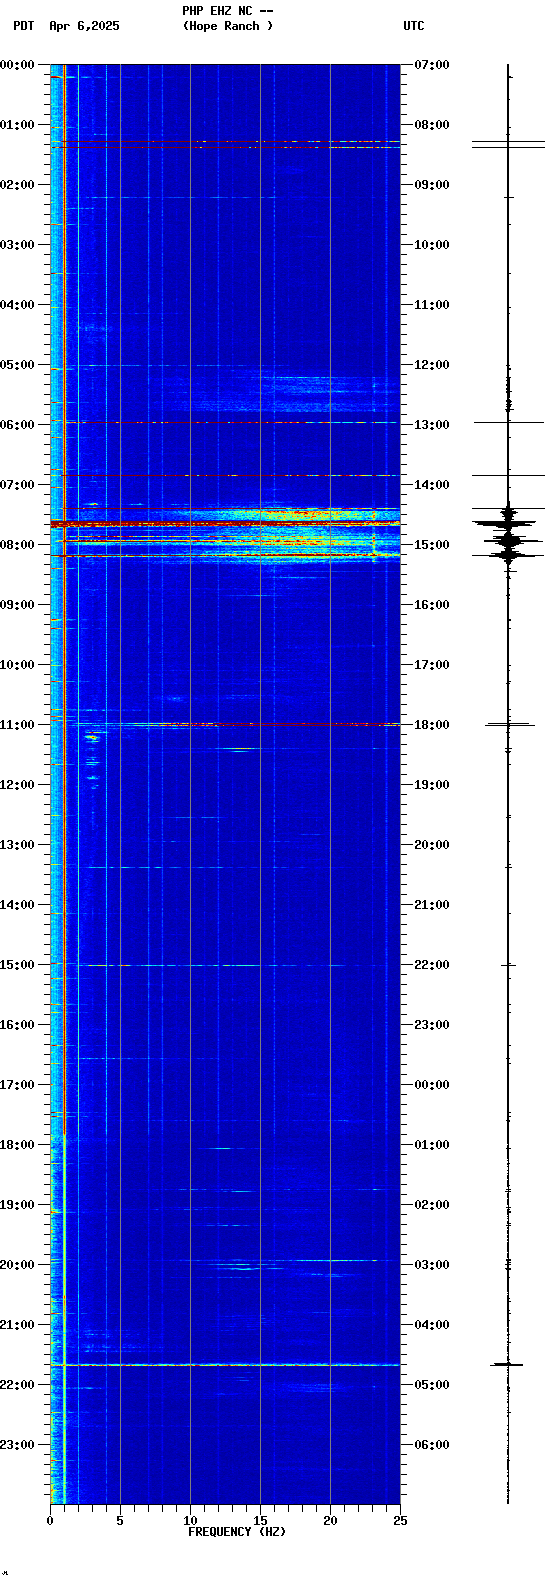Click the '18:00' label on UTC axis
Screen dimensions: 552x1584
(431, 725)
